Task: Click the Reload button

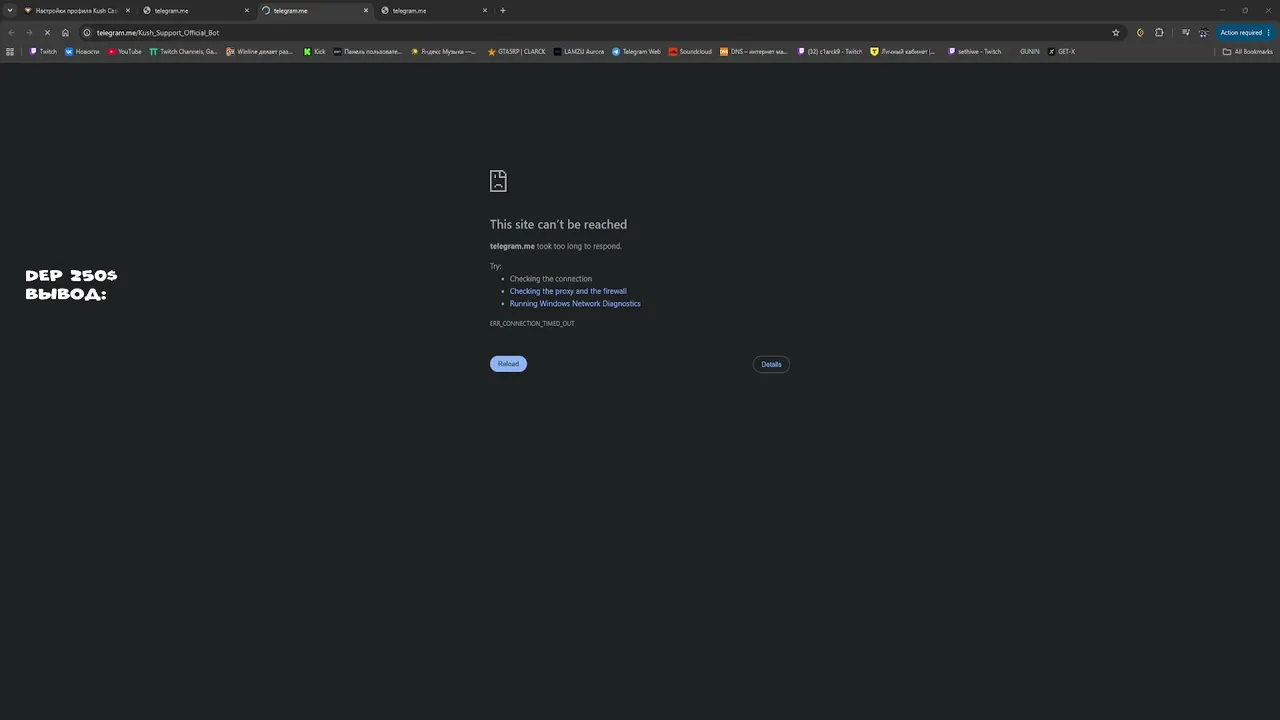Action: click(508, 364)
